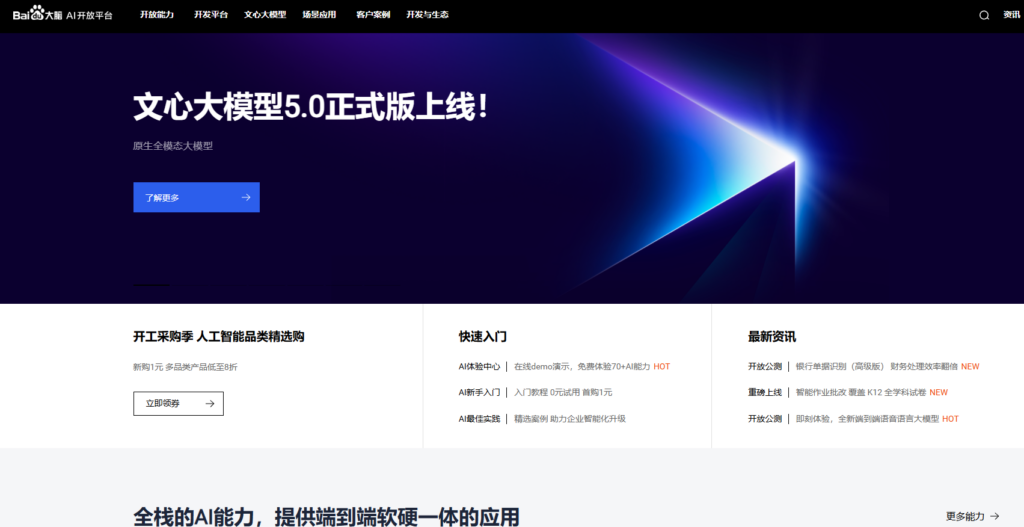Select the first carousel indicator bar

[151, 285]
